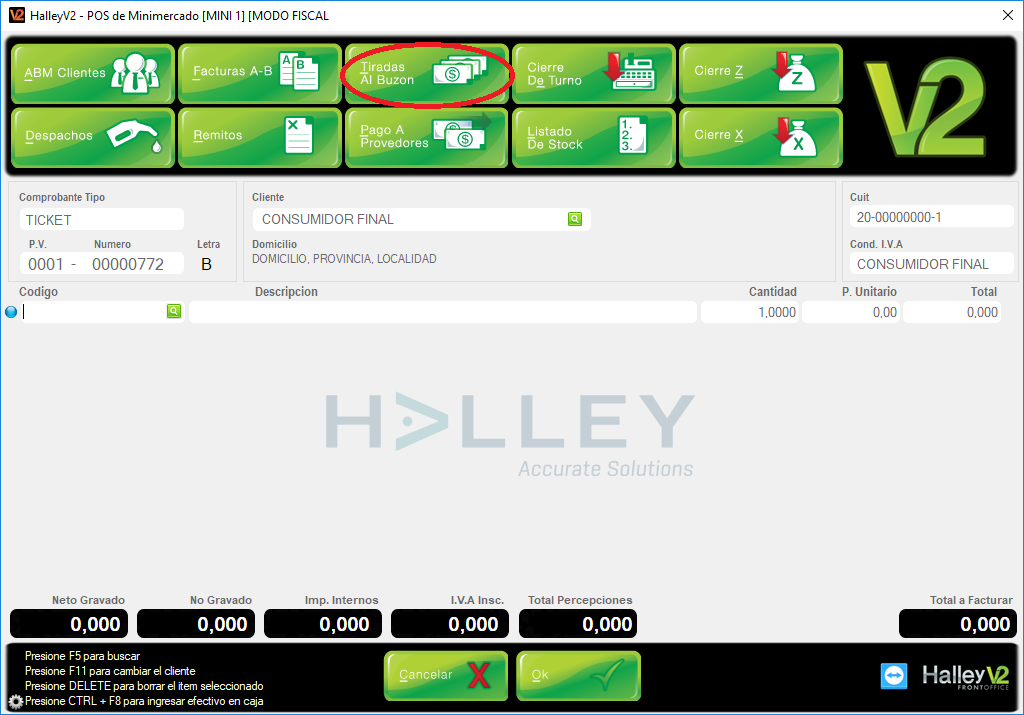Click the Domicilio address text
Image resolution: width=1024 pixels, height=715 pixels.
(344, 259)
